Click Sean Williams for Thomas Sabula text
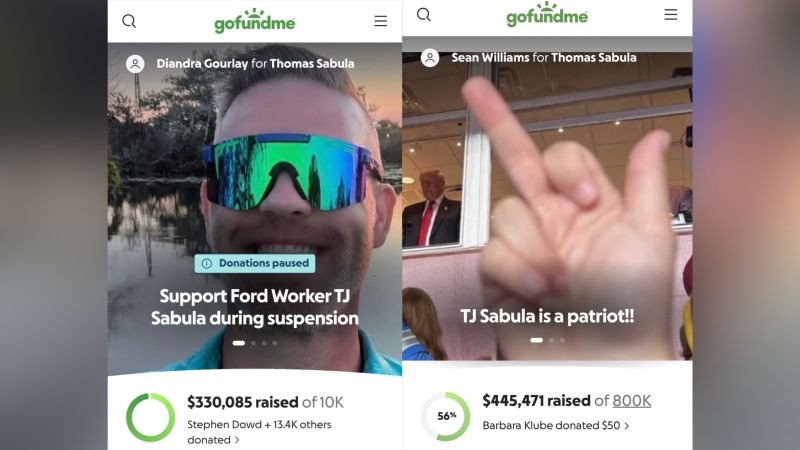 point(544,58)
